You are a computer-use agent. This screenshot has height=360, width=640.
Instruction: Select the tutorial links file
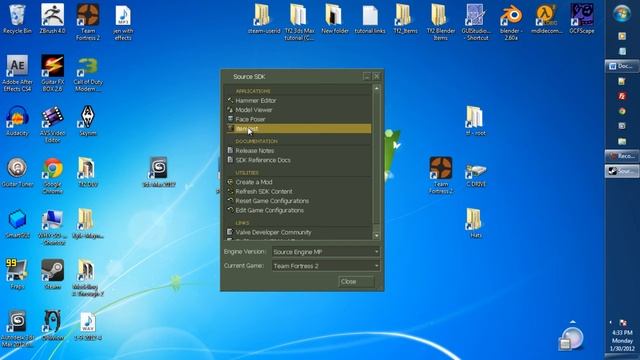tap(370, 20)
